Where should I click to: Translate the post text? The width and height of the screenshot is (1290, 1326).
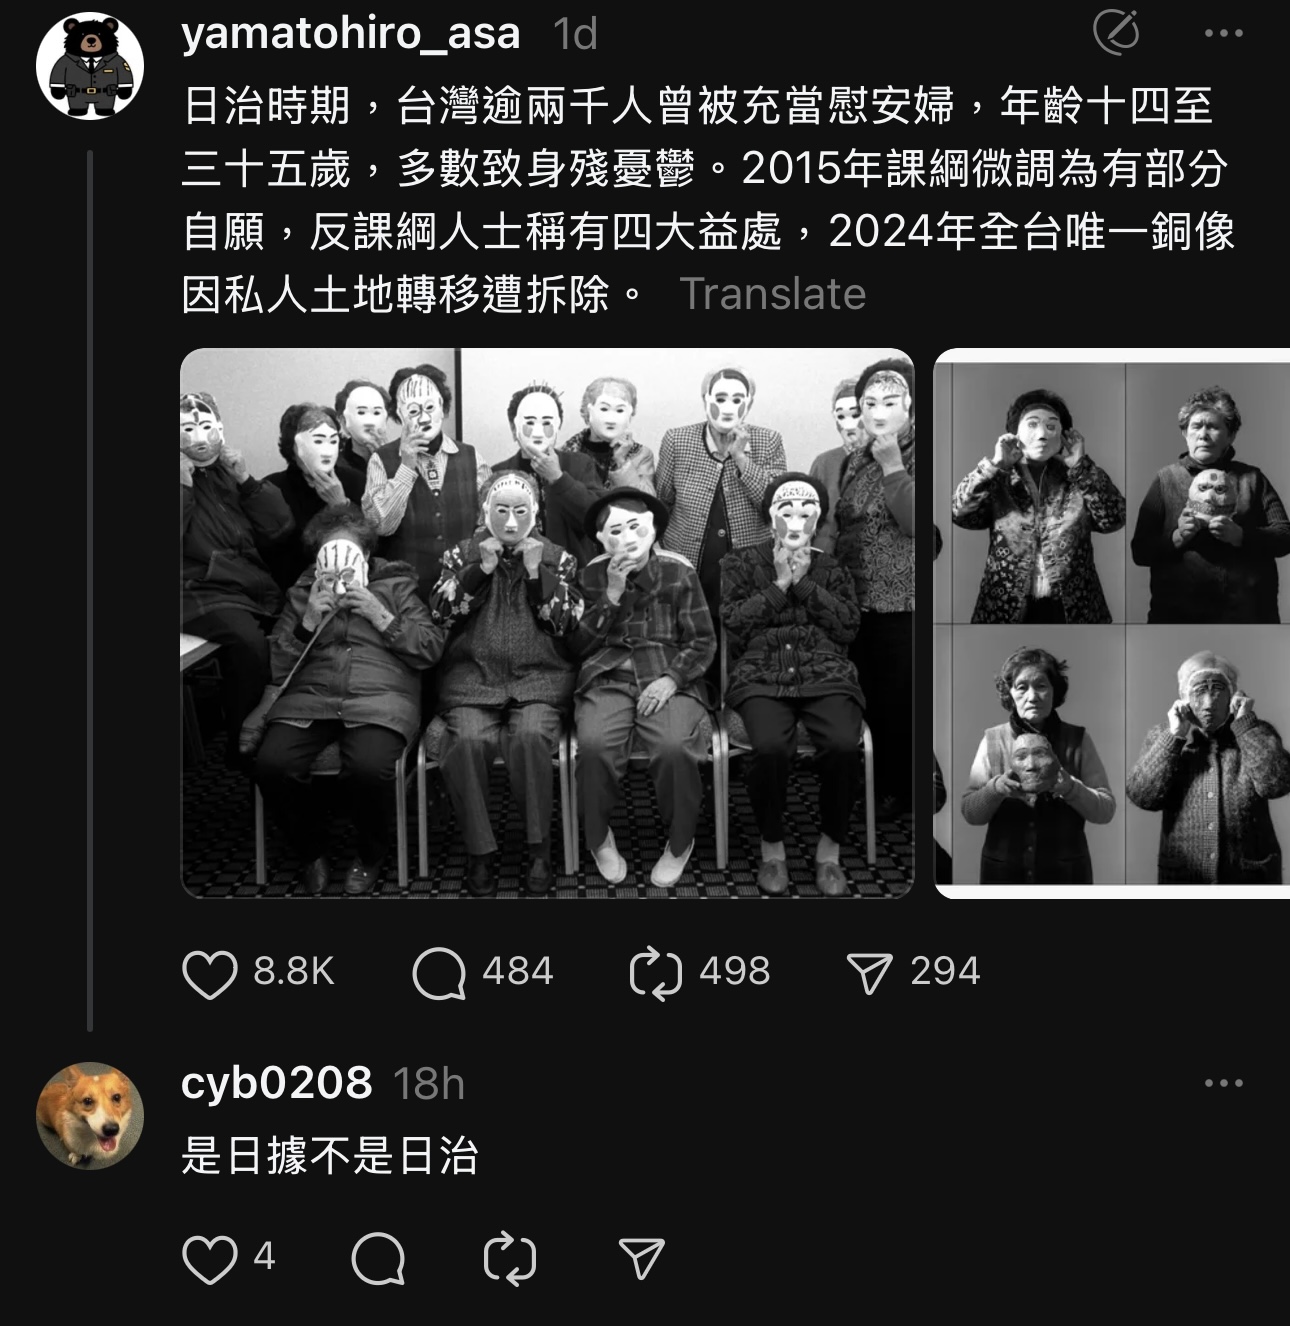pyautogui.click(x=773, y=294)
